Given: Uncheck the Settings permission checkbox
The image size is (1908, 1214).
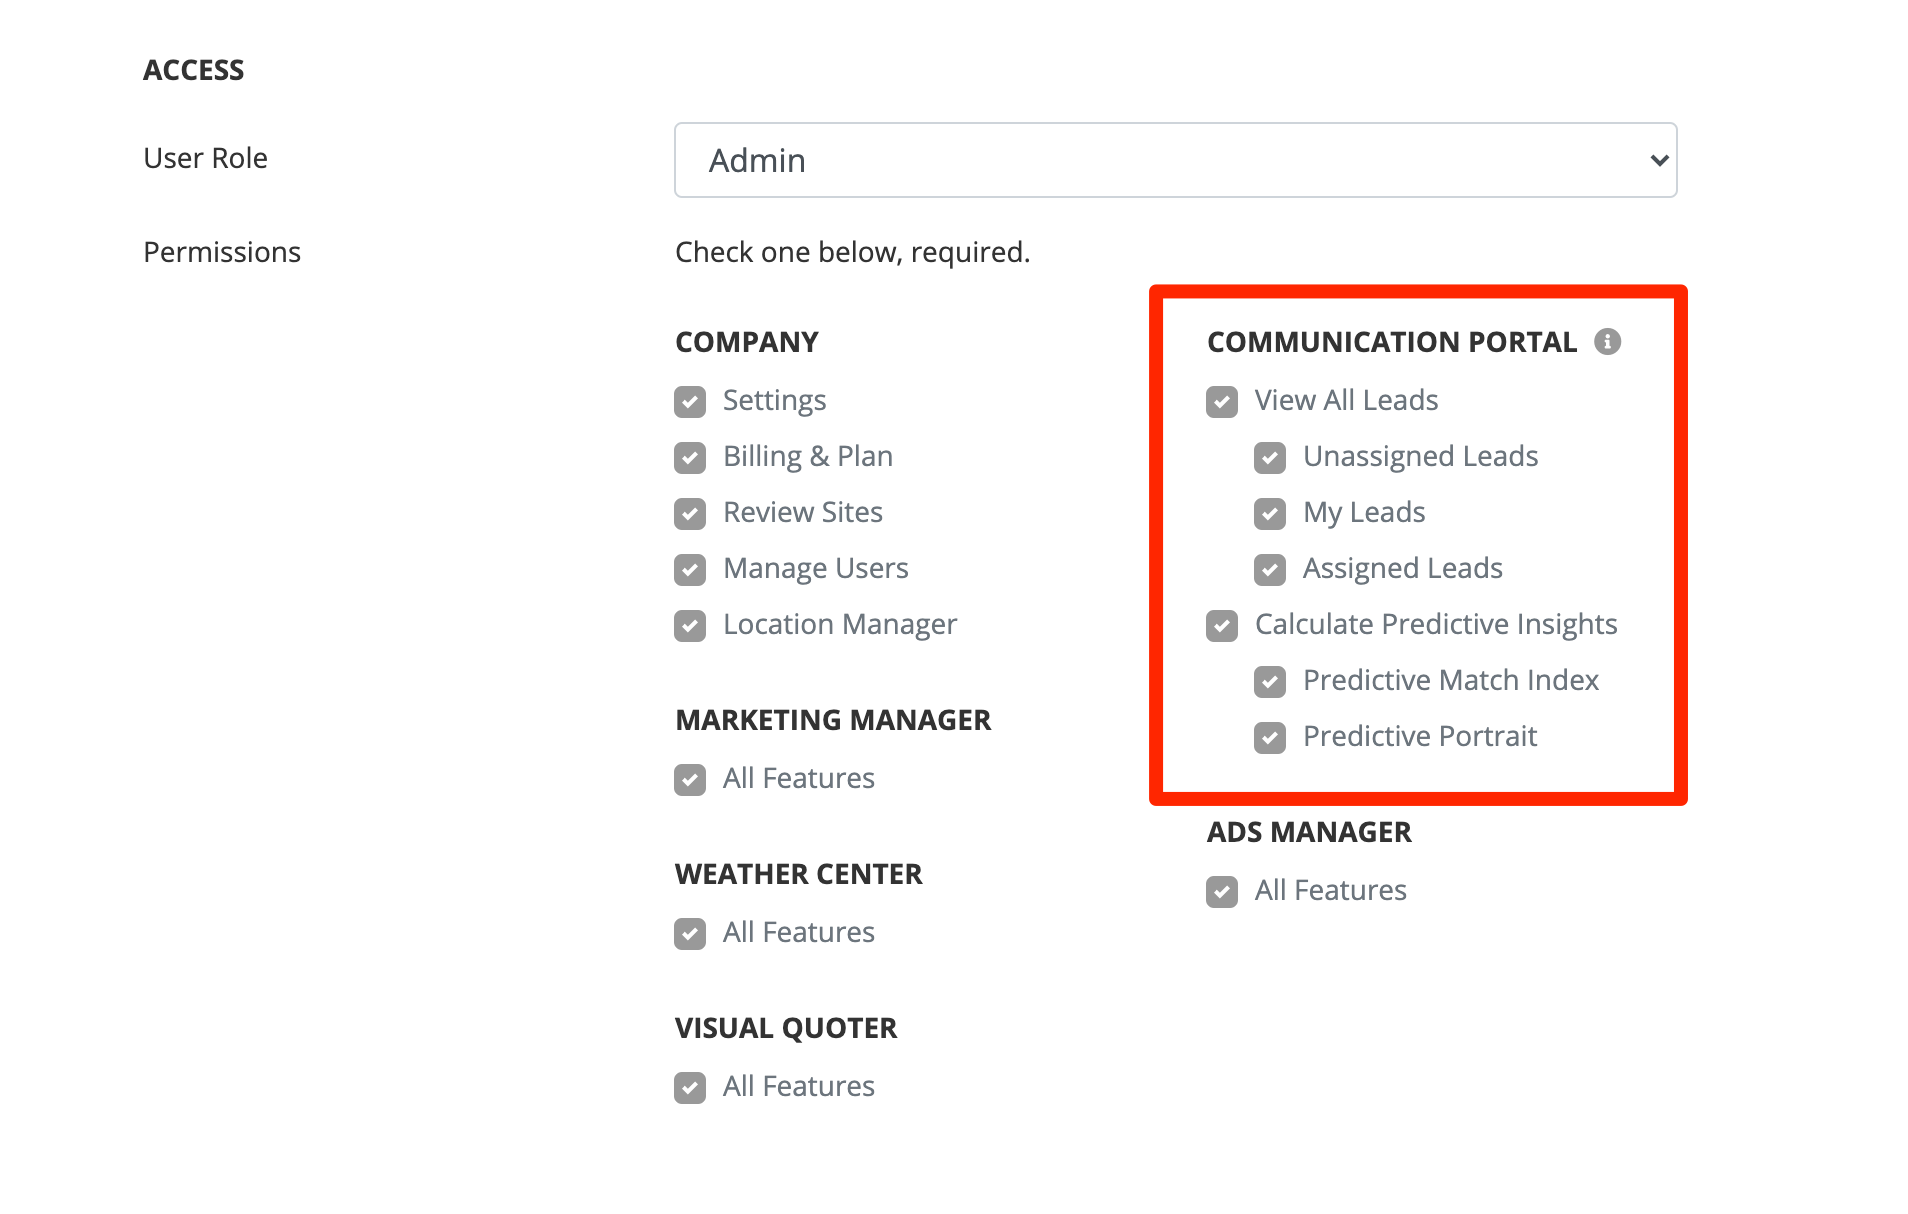Looking at the screenshot, I should 690,402.
